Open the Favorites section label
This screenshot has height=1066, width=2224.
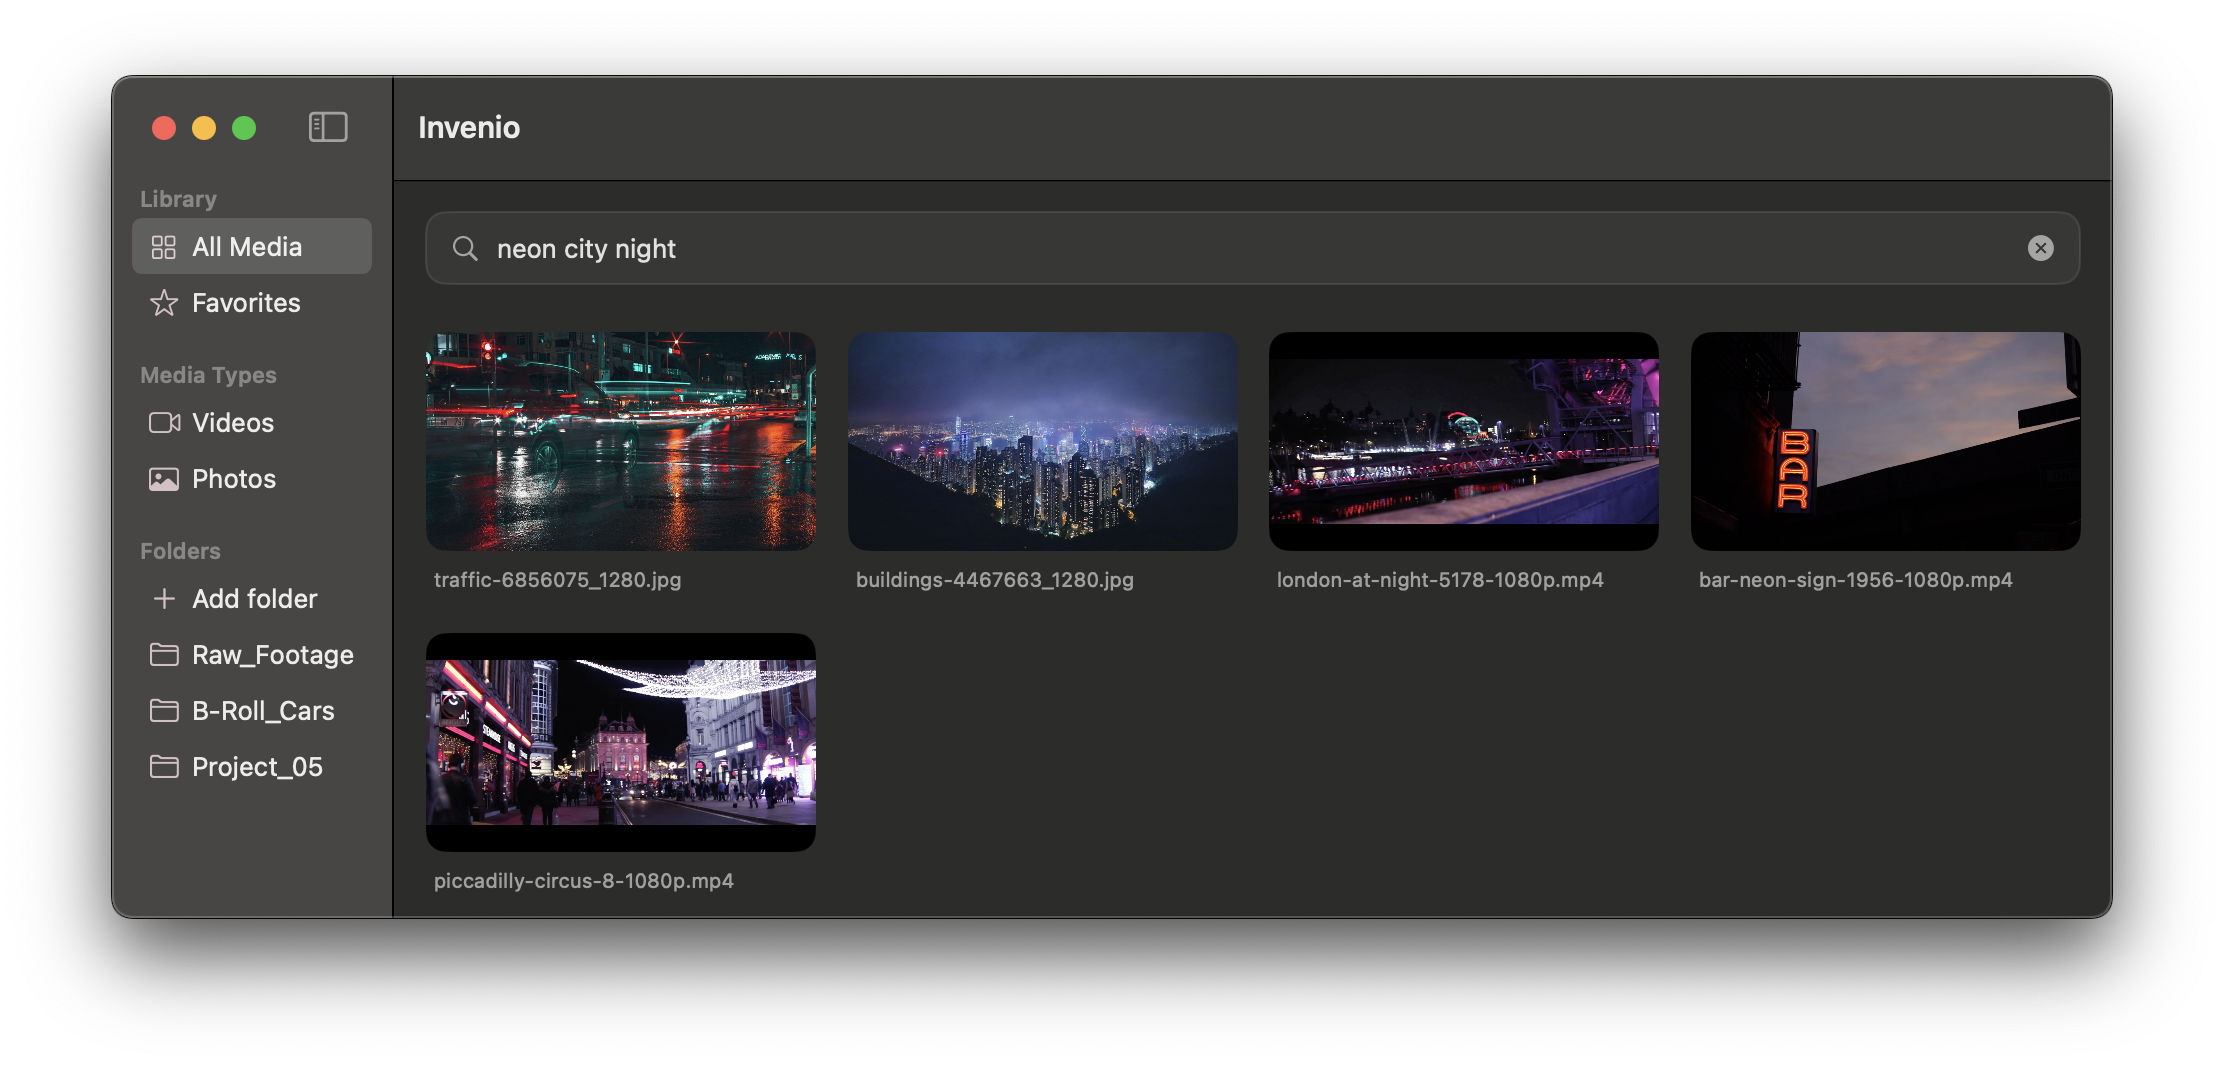coord(246,303)
